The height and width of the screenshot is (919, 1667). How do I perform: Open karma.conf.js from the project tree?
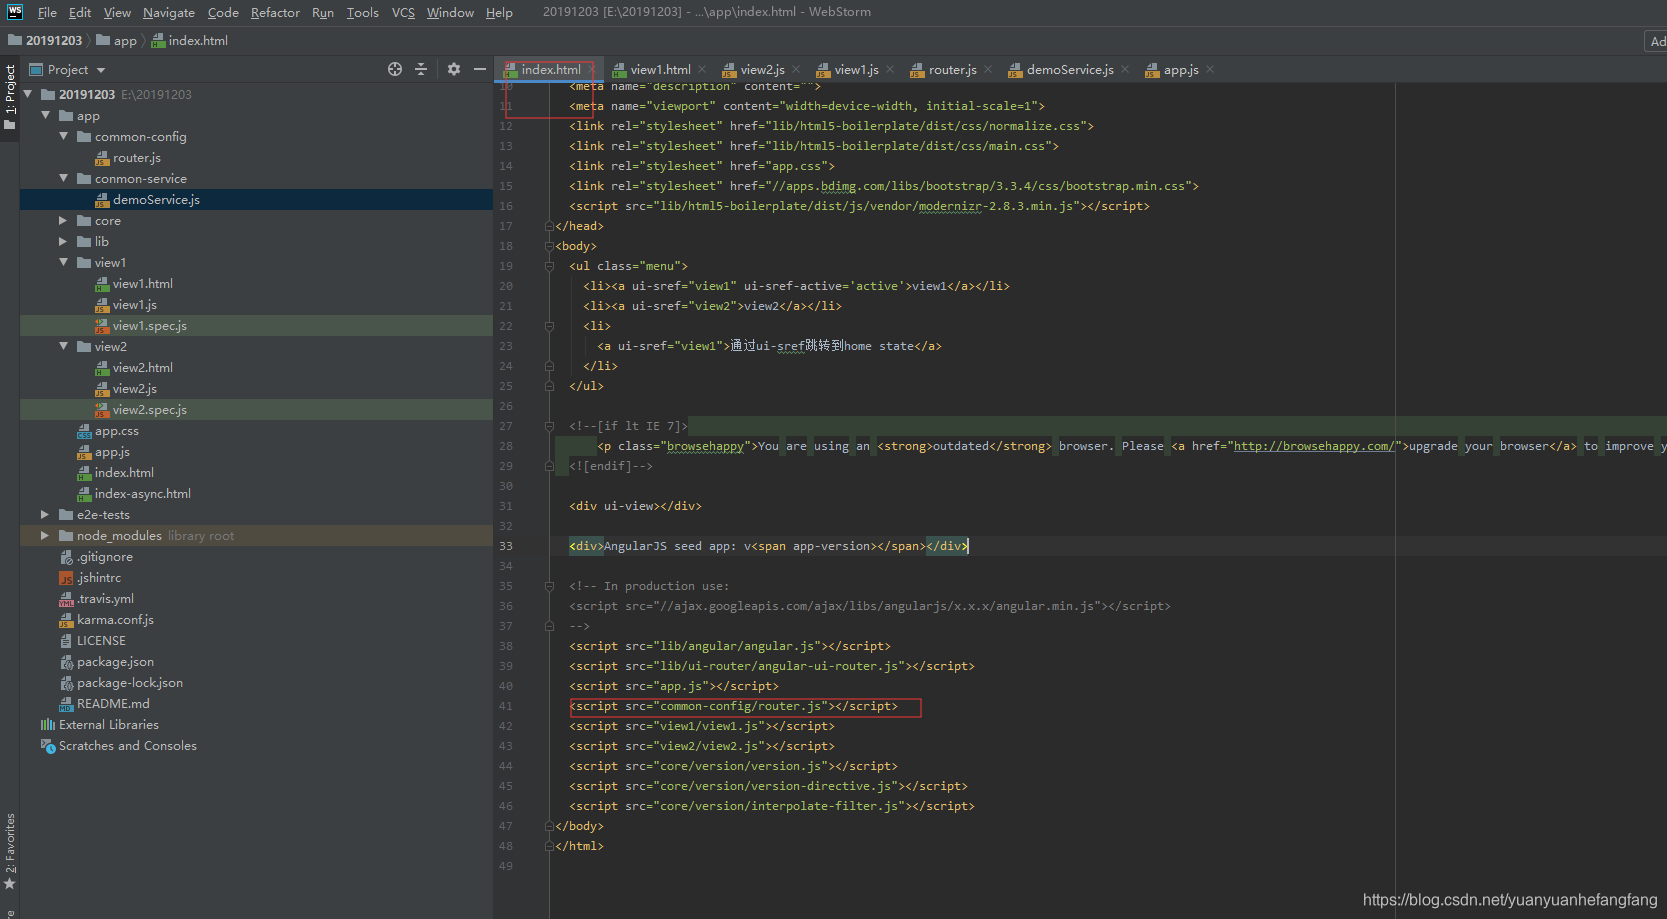click(115, 620)
